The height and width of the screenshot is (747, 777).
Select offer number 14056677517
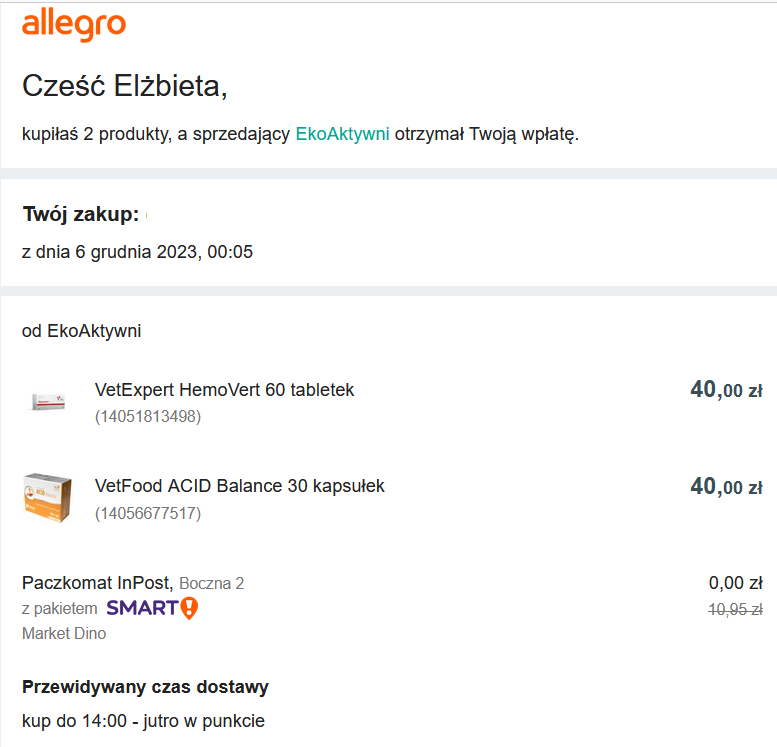pyautogui.click(x=148, y=513)
